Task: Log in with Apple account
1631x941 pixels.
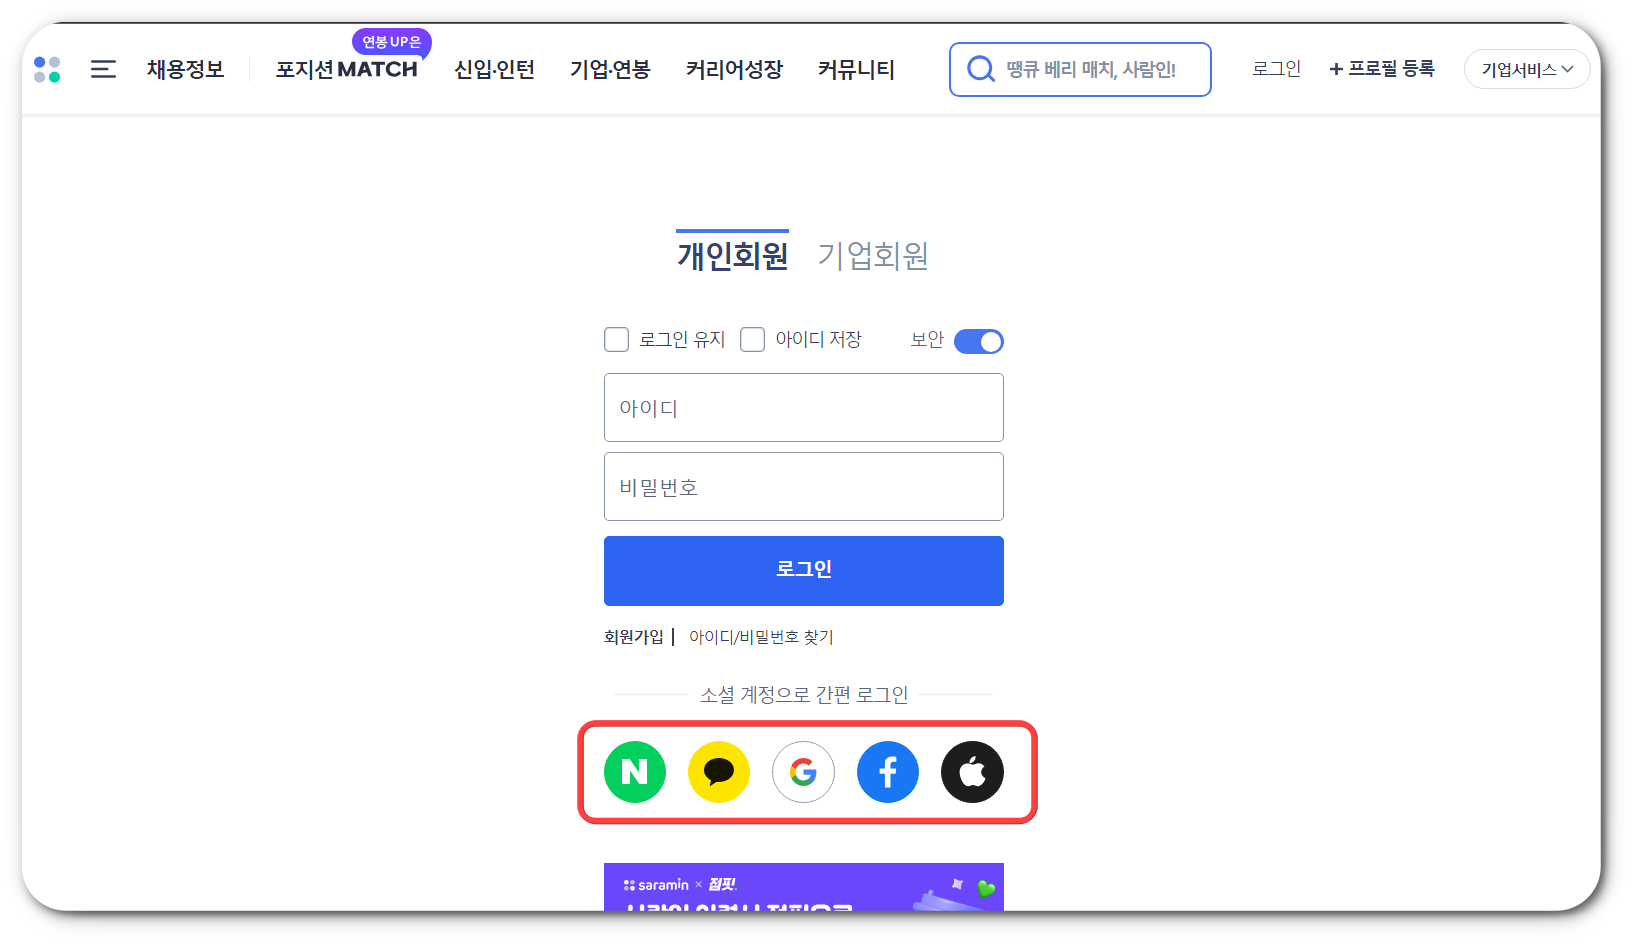Action: point(971,771)
